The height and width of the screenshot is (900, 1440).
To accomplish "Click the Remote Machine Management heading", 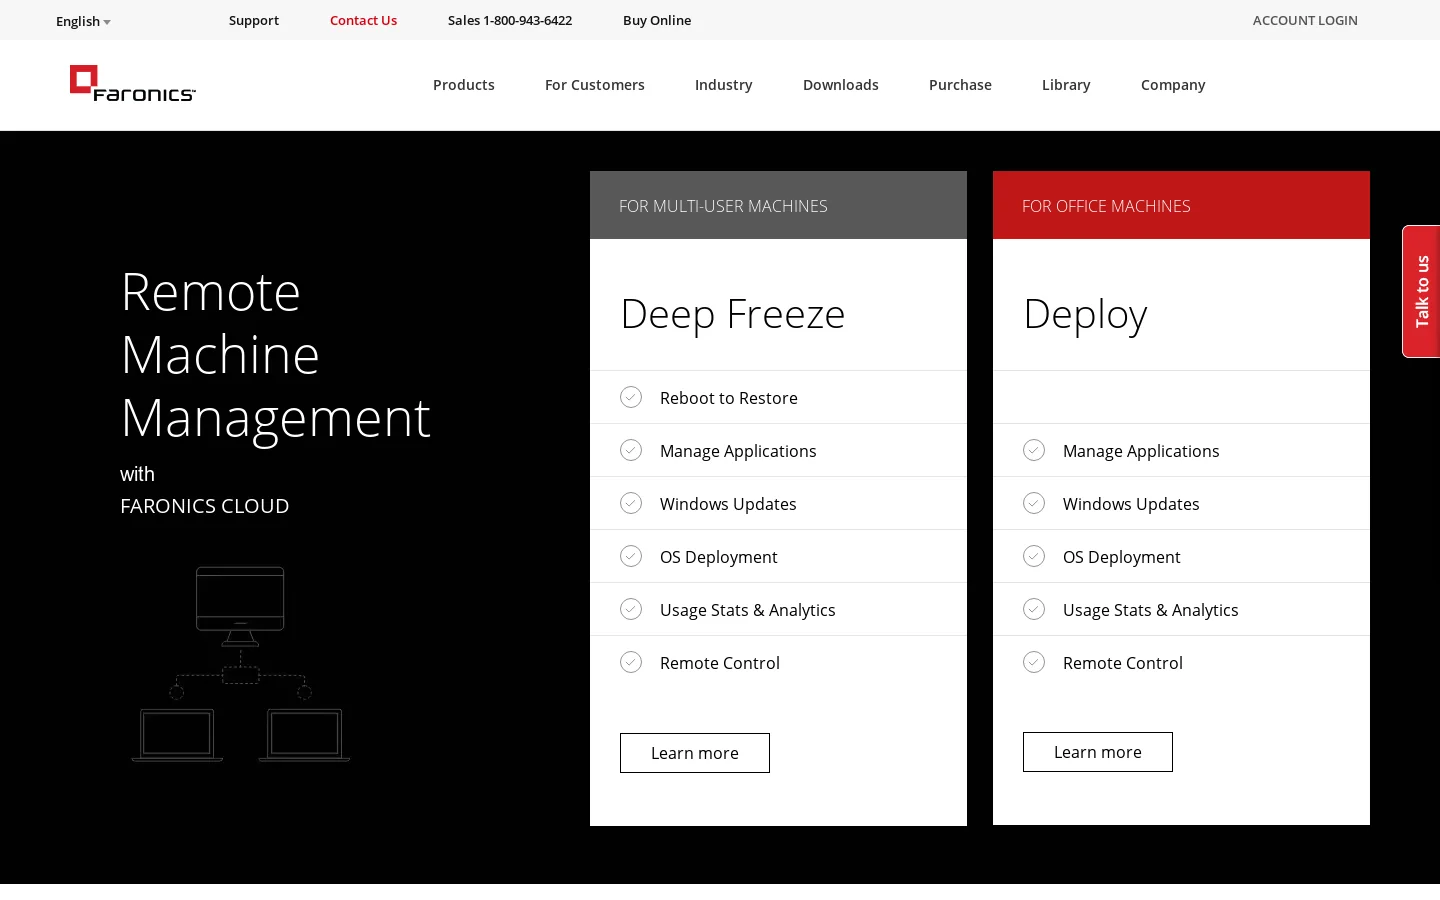I will [276, 355].
